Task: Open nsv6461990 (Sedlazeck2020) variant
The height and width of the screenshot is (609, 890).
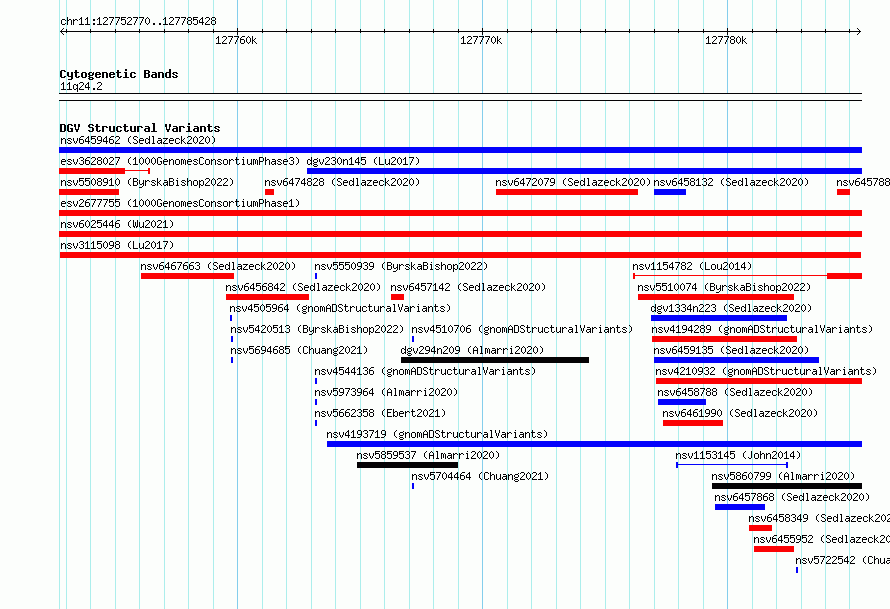Action: (740, 413)
